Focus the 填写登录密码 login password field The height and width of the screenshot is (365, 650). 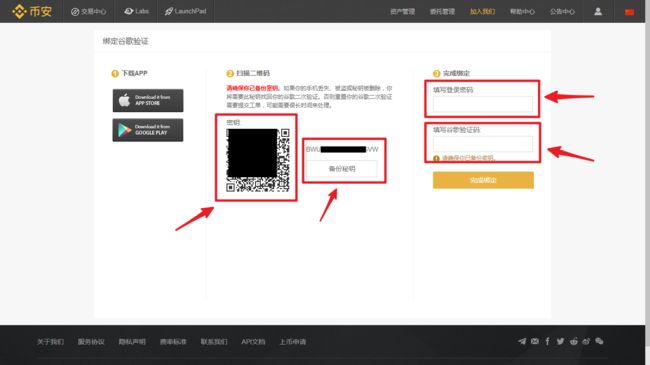tap(483, 104)
